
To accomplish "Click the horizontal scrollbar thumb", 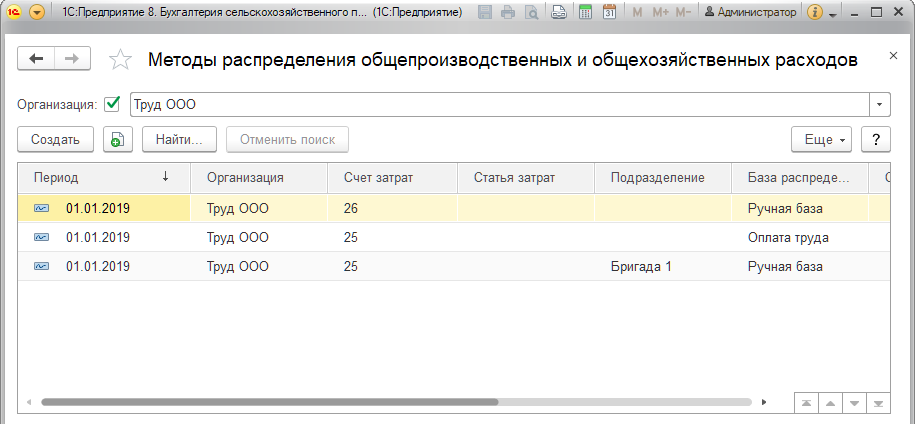I will (x=270, y=402).
